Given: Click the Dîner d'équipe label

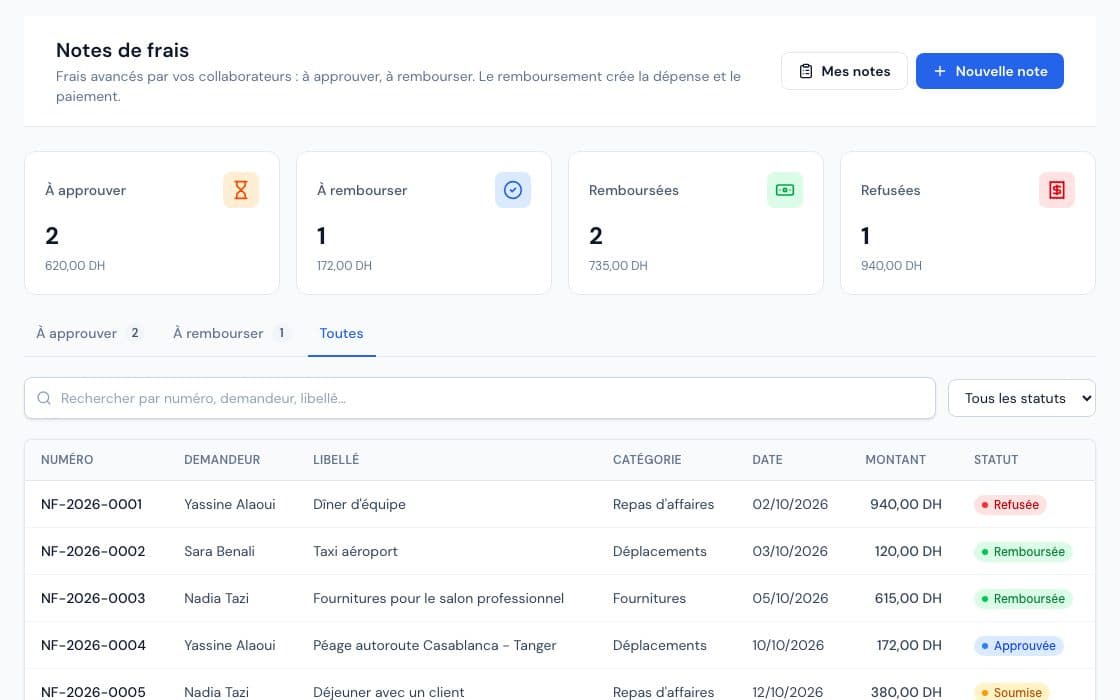Looking at the screenshot, I should point(359,504).
